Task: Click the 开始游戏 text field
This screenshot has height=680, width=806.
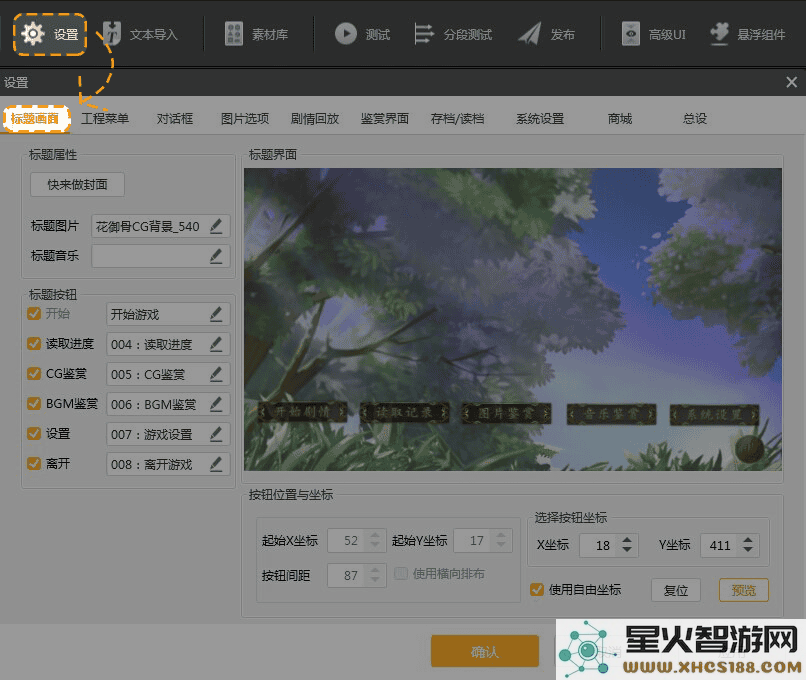Action: [168, 314]
